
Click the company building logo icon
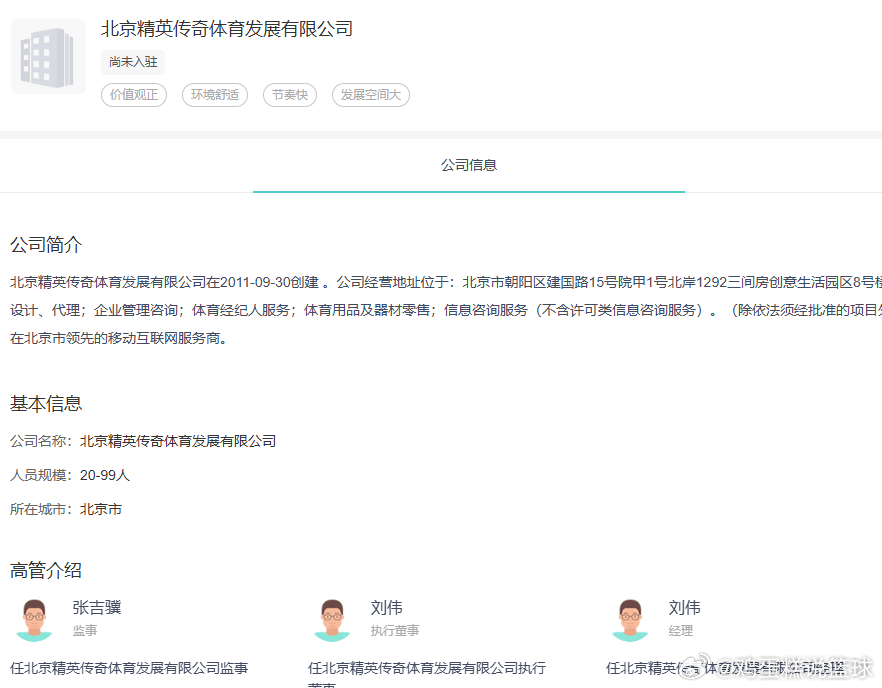[48, 56]
